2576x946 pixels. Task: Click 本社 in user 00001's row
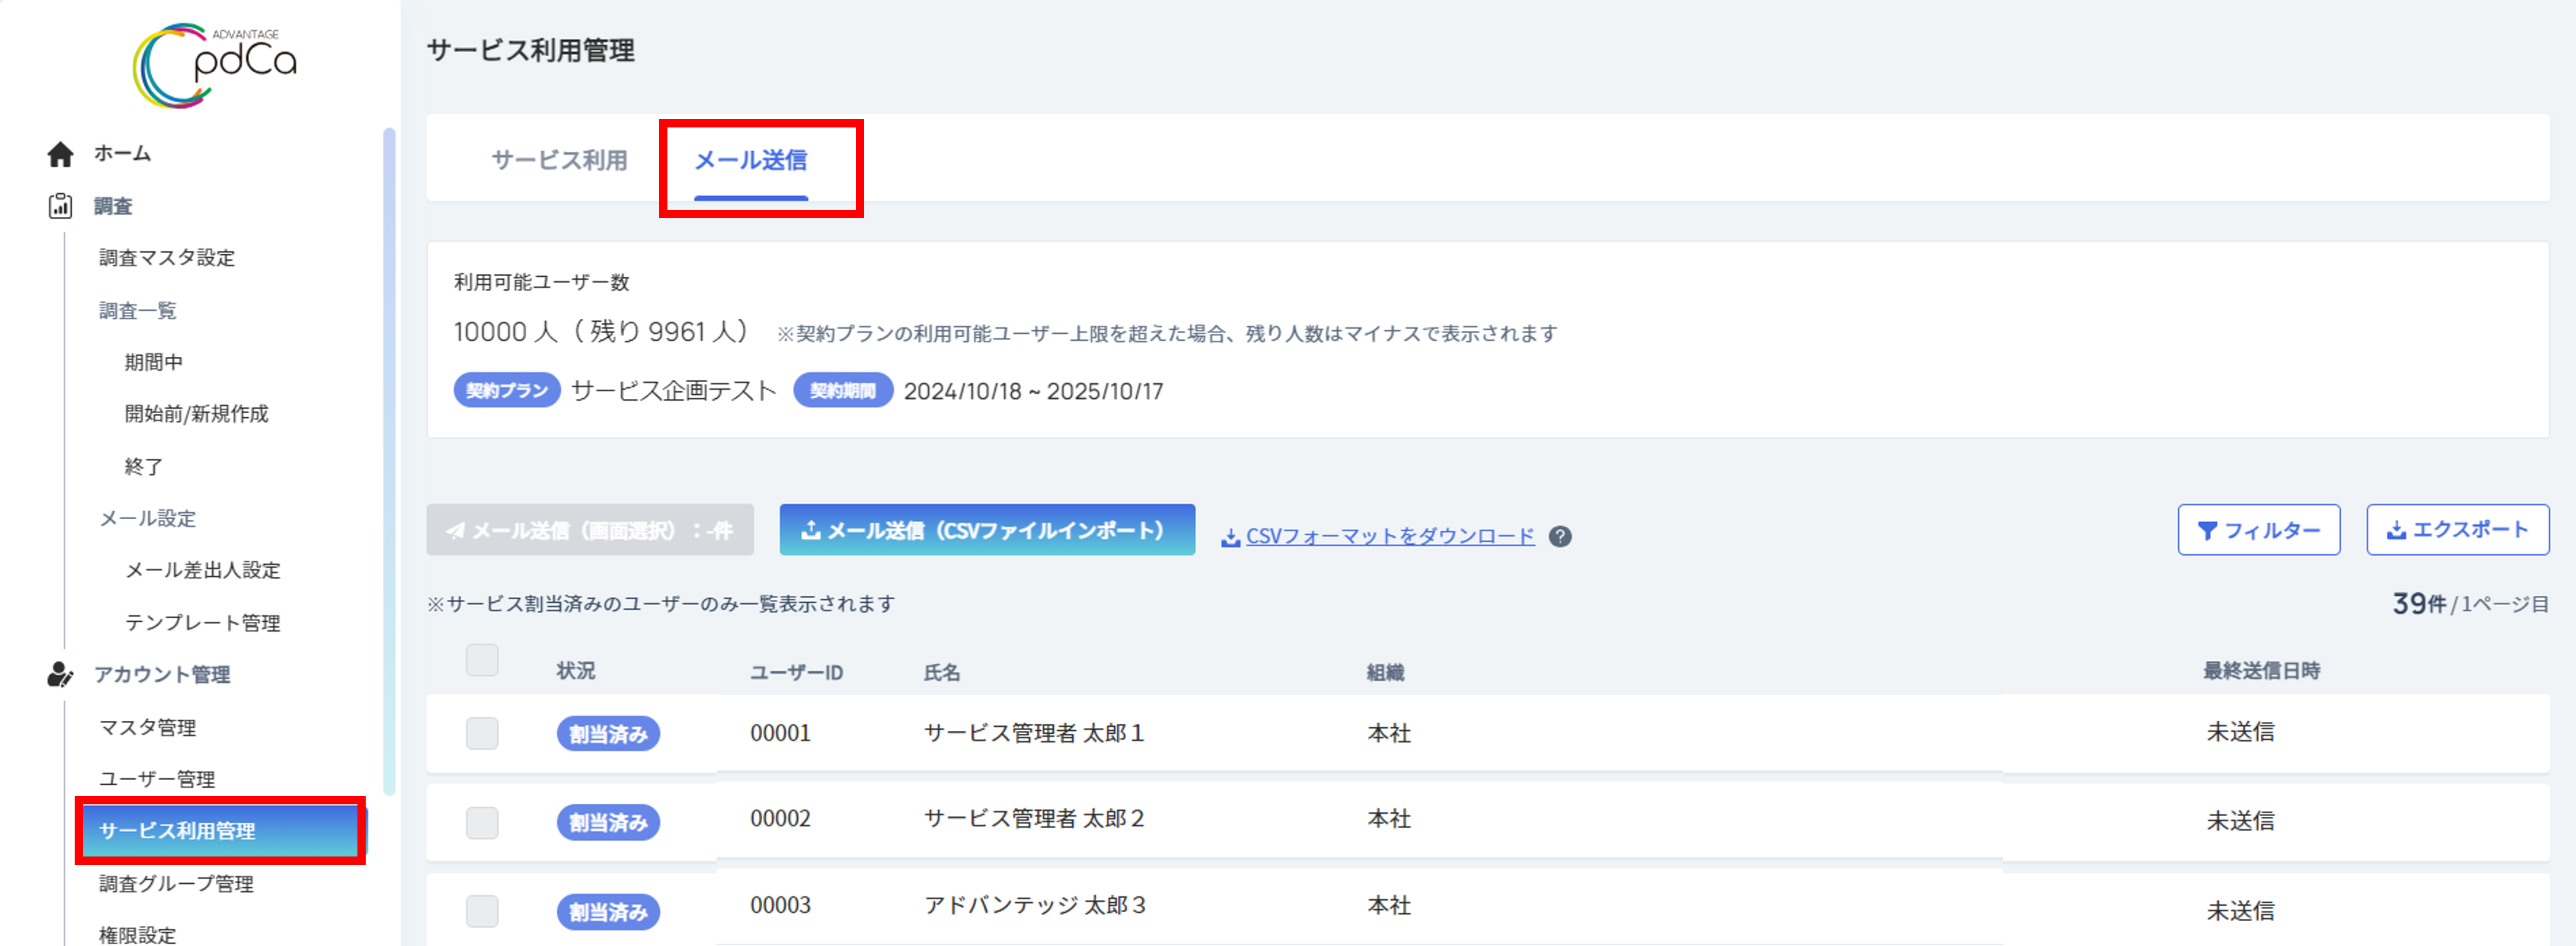pos(1389,733)
